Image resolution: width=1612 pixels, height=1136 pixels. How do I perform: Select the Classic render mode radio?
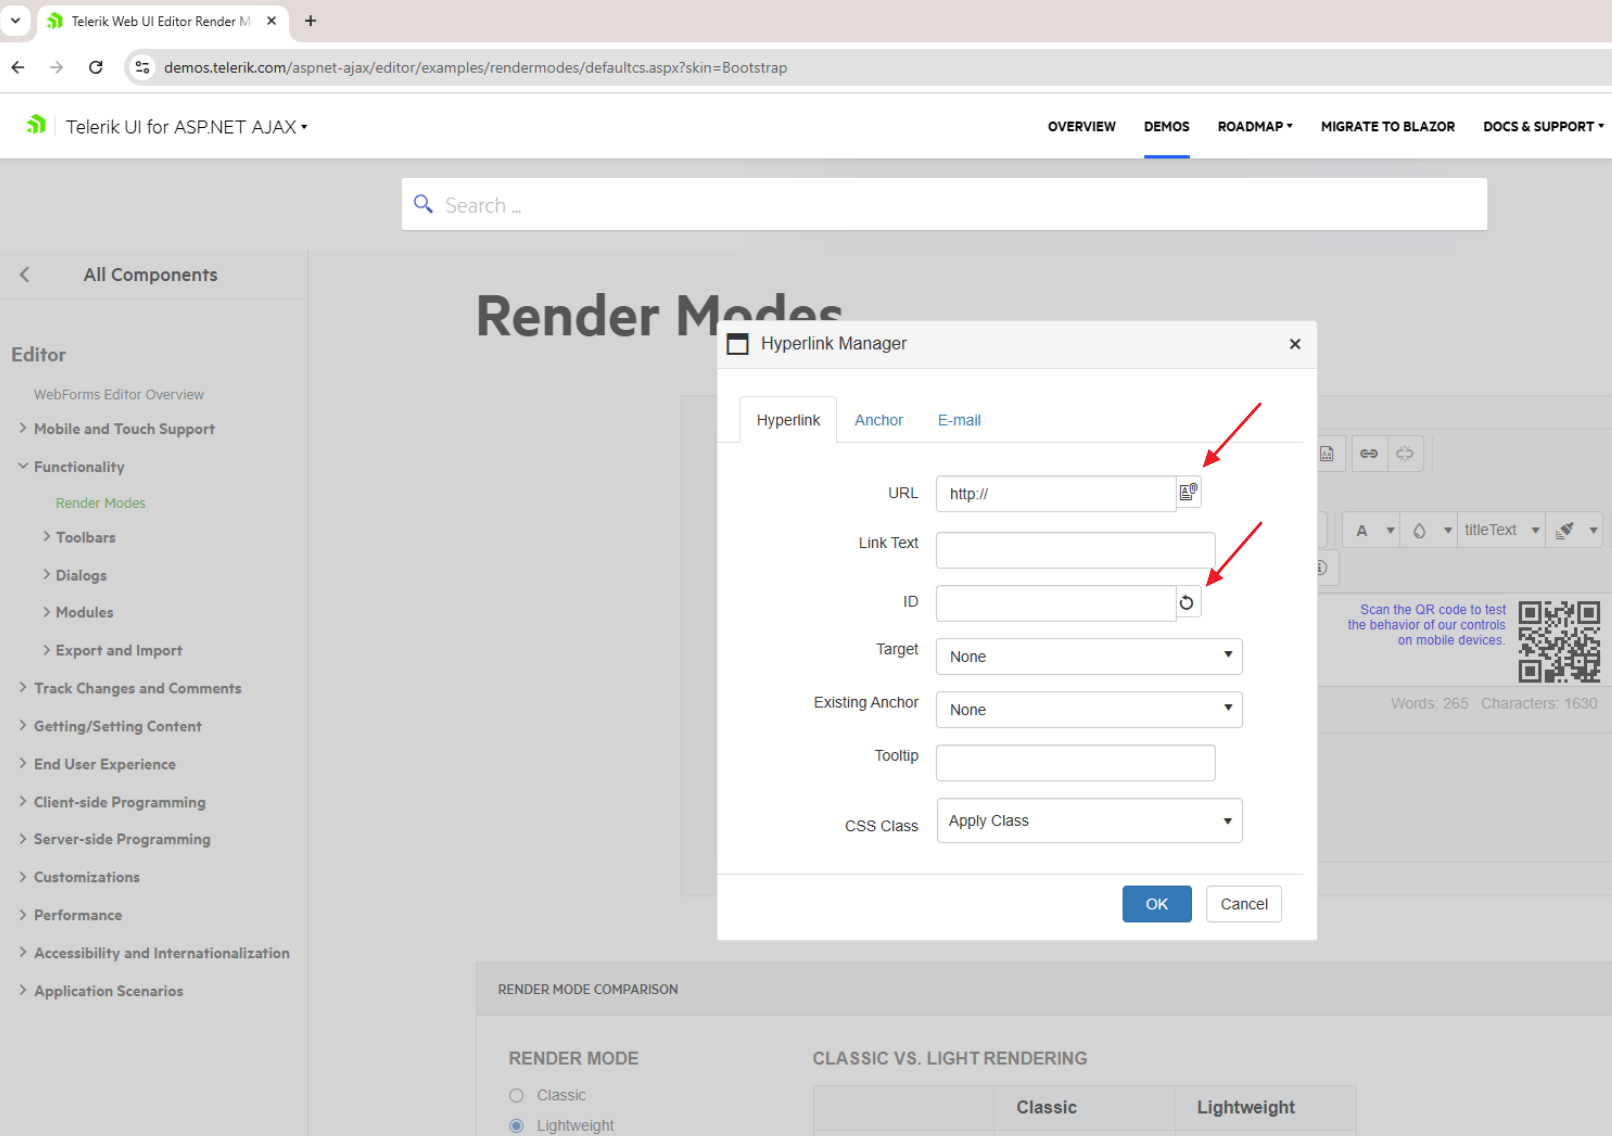(517, 1095)
